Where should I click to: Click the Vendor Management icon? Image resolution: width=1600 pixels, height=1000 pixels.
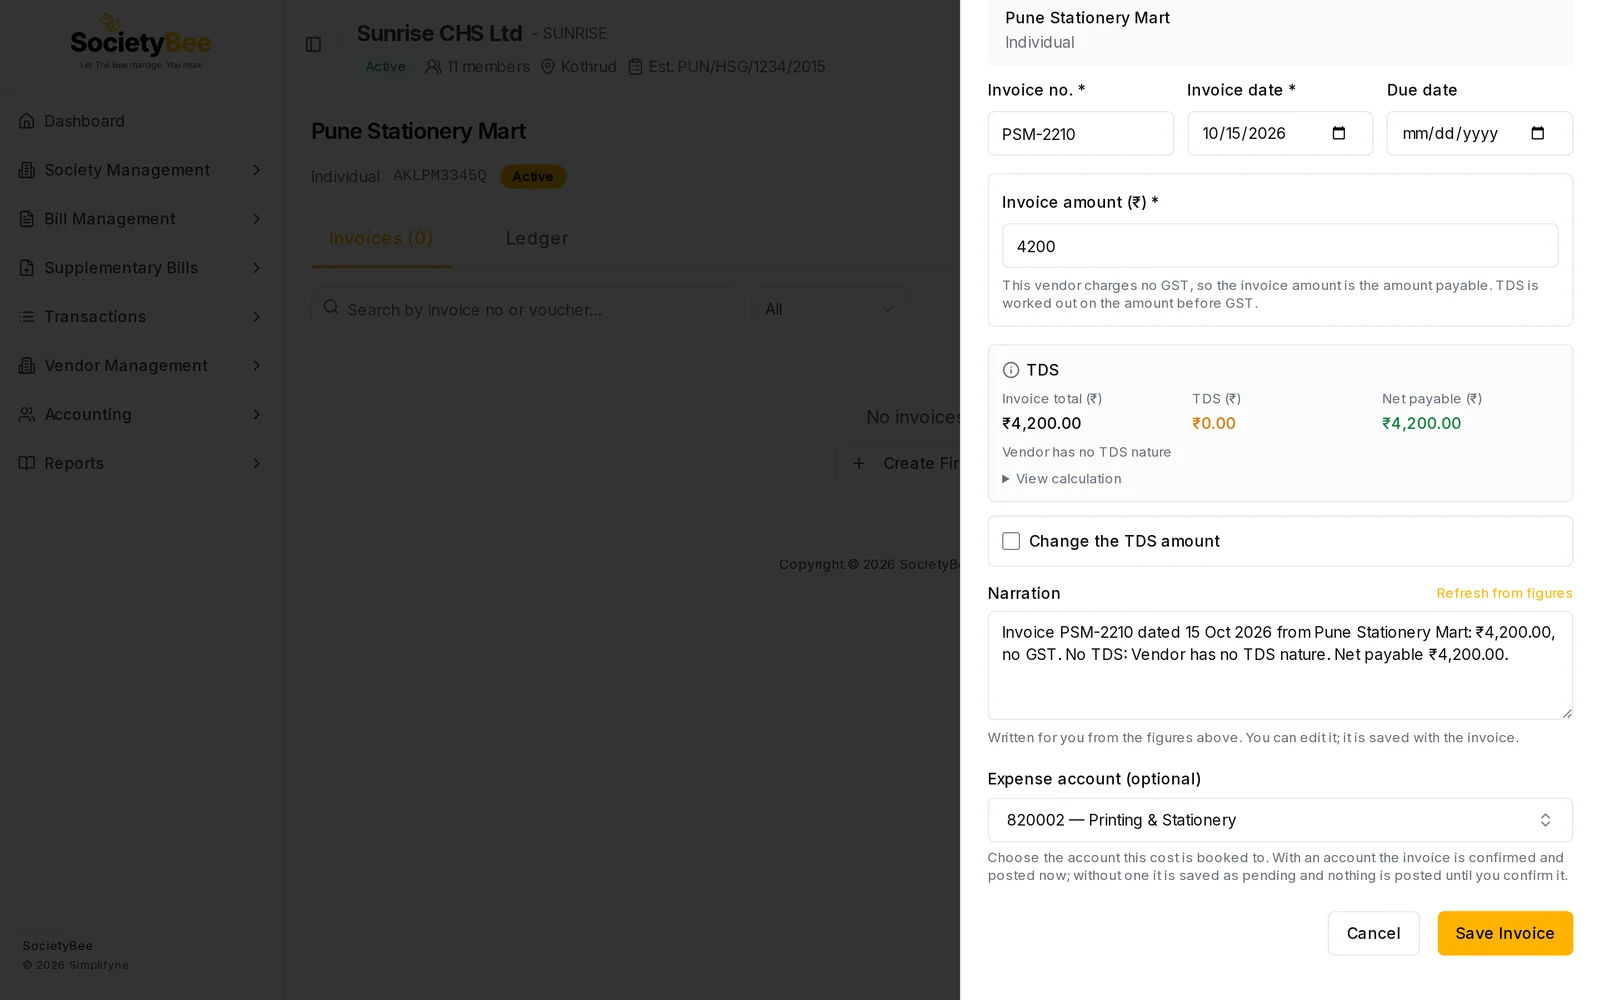27,366
